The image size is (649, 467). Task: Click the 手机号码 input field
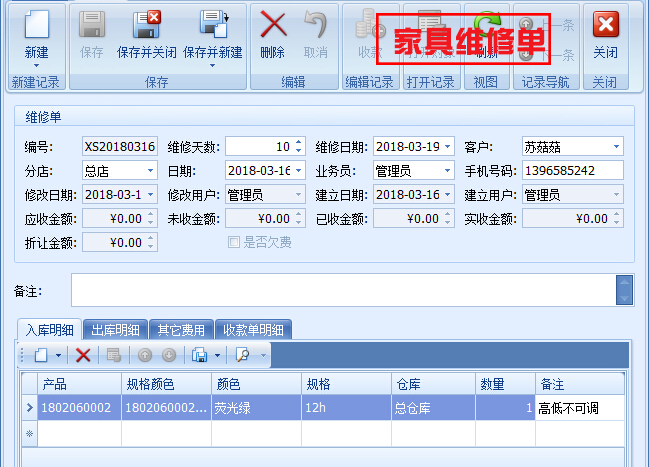tap(572, 170)
